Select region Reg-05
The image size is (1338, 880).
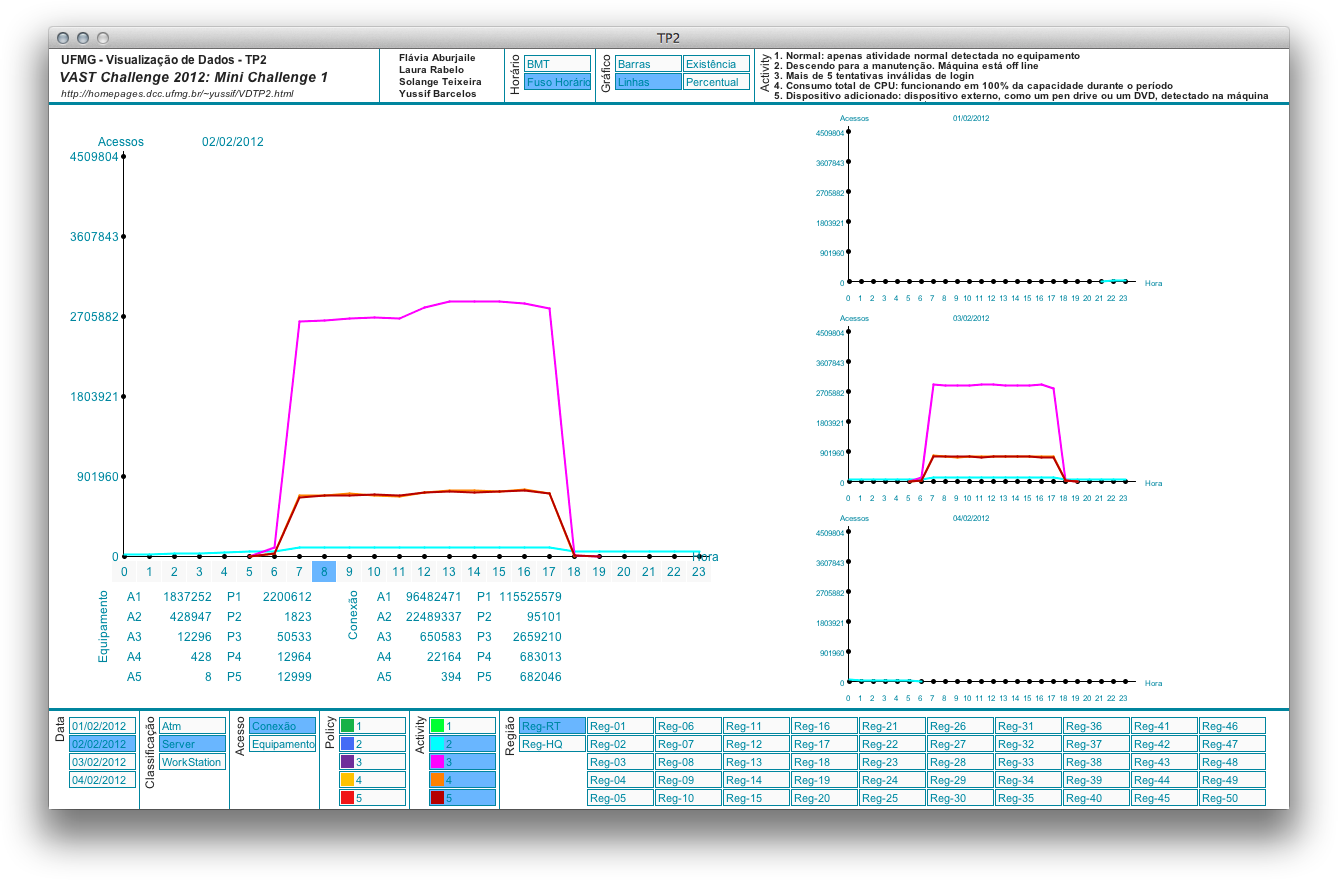pos(620,798)
